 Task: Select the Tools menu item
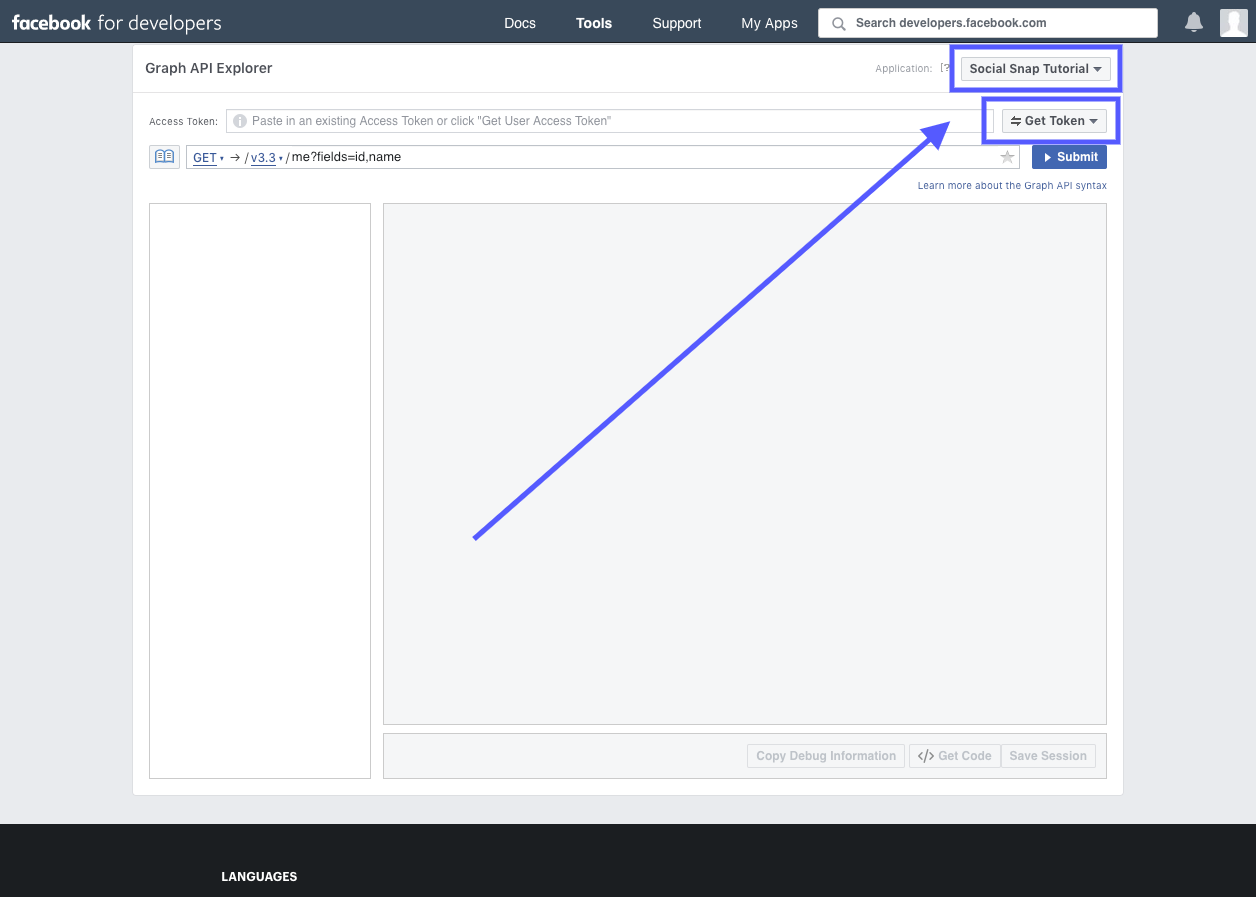tap(593, 22)
